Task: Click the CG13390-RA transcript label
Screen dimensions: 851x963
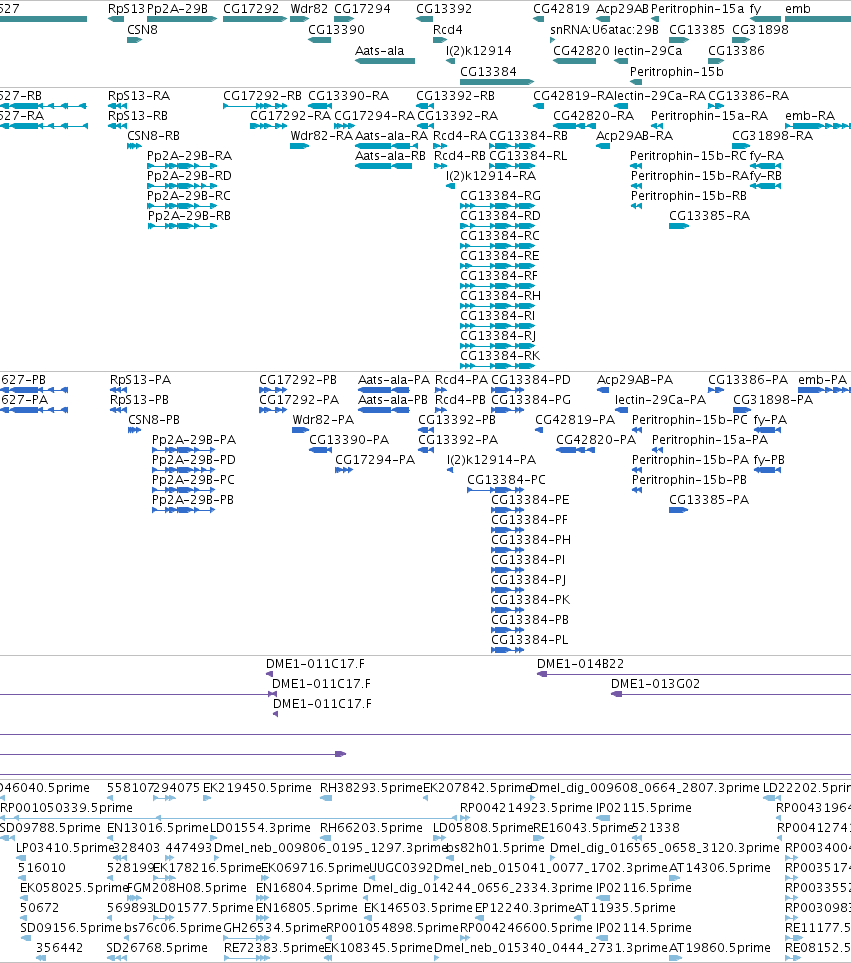Action: click(x=348, y=95)
